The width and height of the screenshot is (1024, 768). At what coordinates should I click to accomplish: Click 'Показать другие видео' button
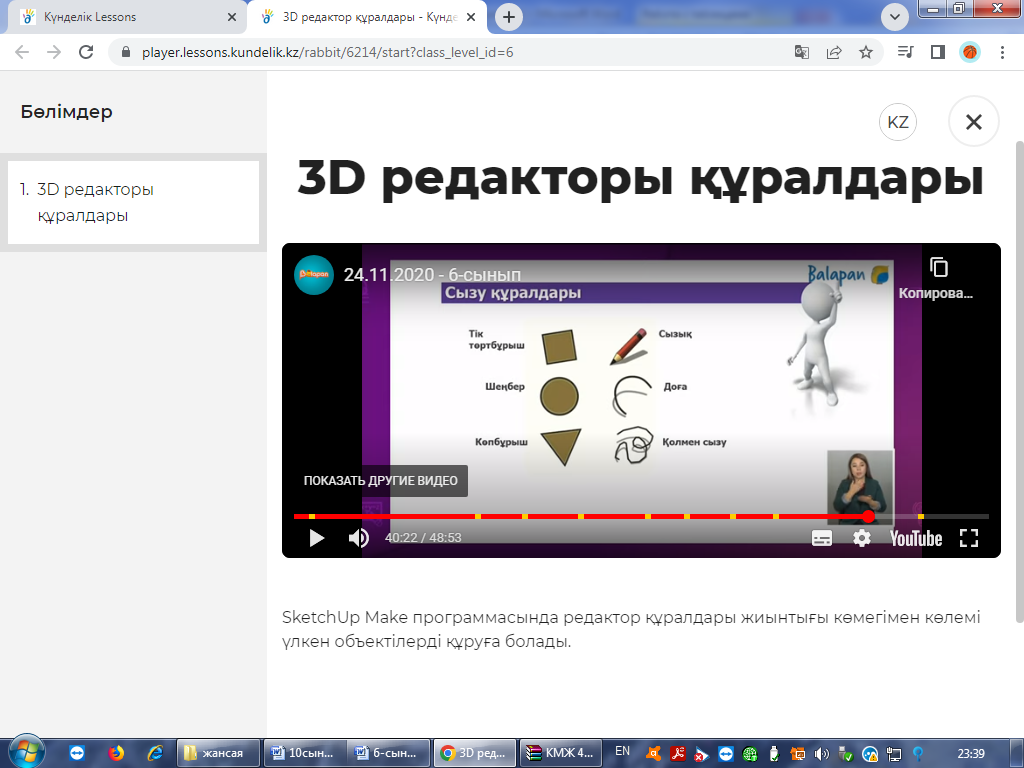pyautogui.click(x=381, y=481)
